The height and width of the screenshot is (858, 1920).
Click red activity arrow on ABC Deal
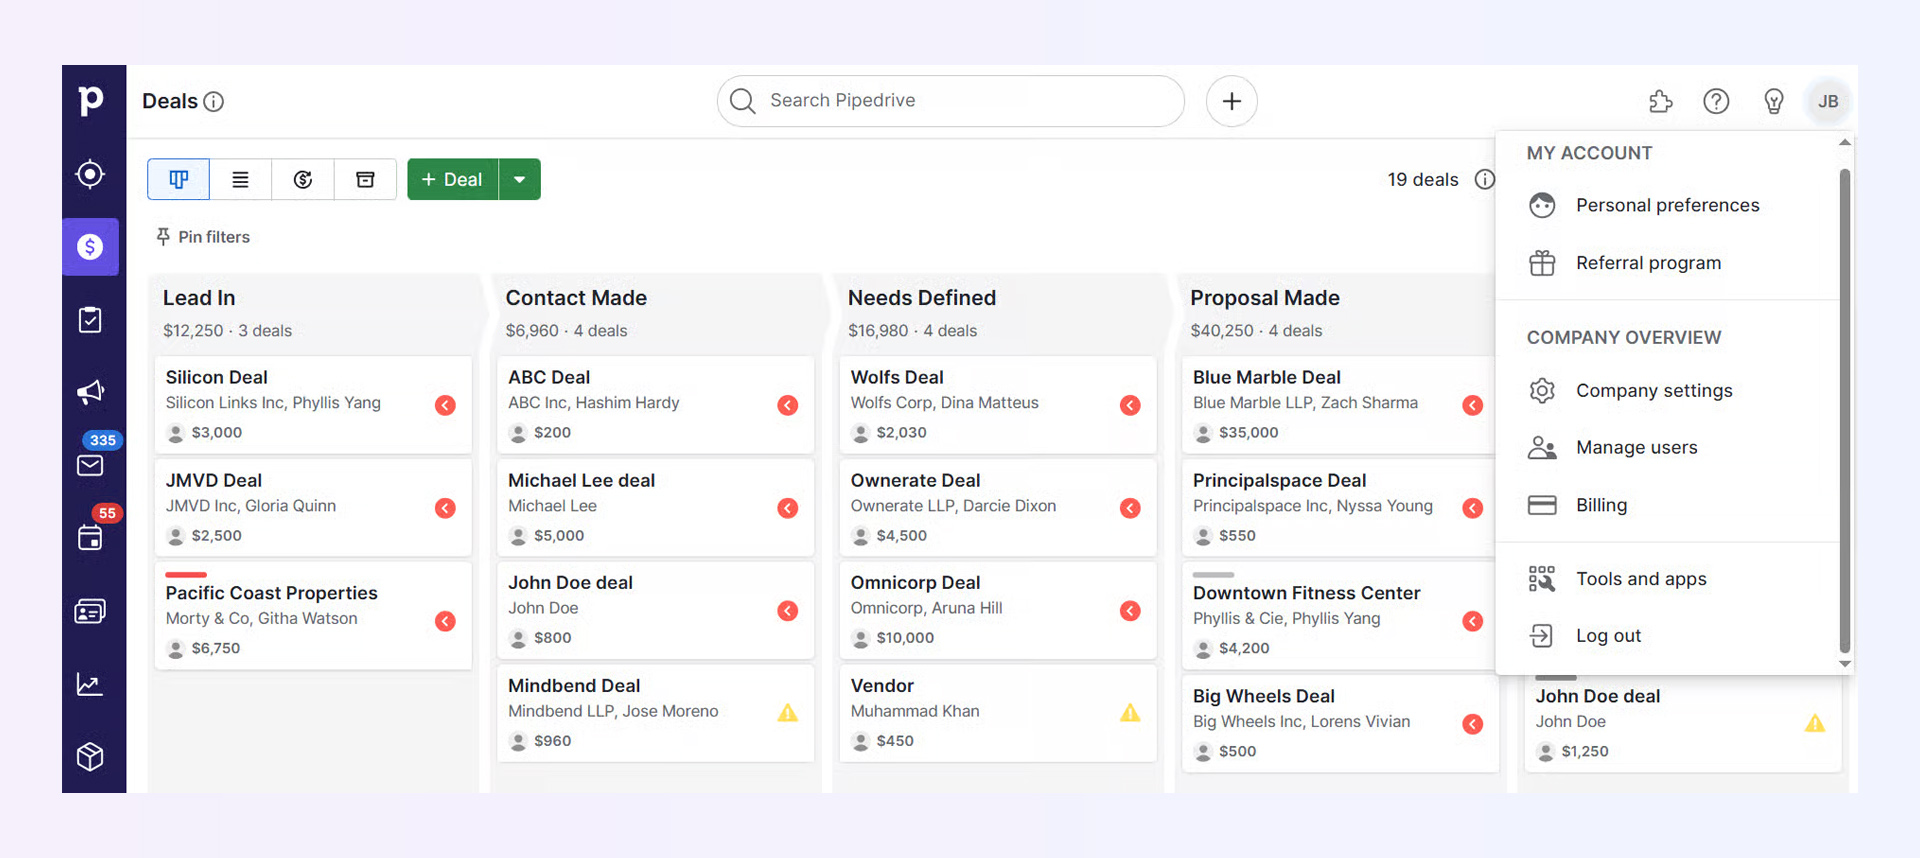click(788, 405)
